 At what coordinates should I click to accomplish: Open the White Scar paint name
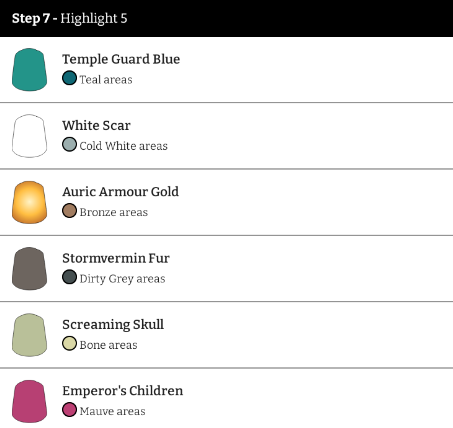(x=96, y=126)
